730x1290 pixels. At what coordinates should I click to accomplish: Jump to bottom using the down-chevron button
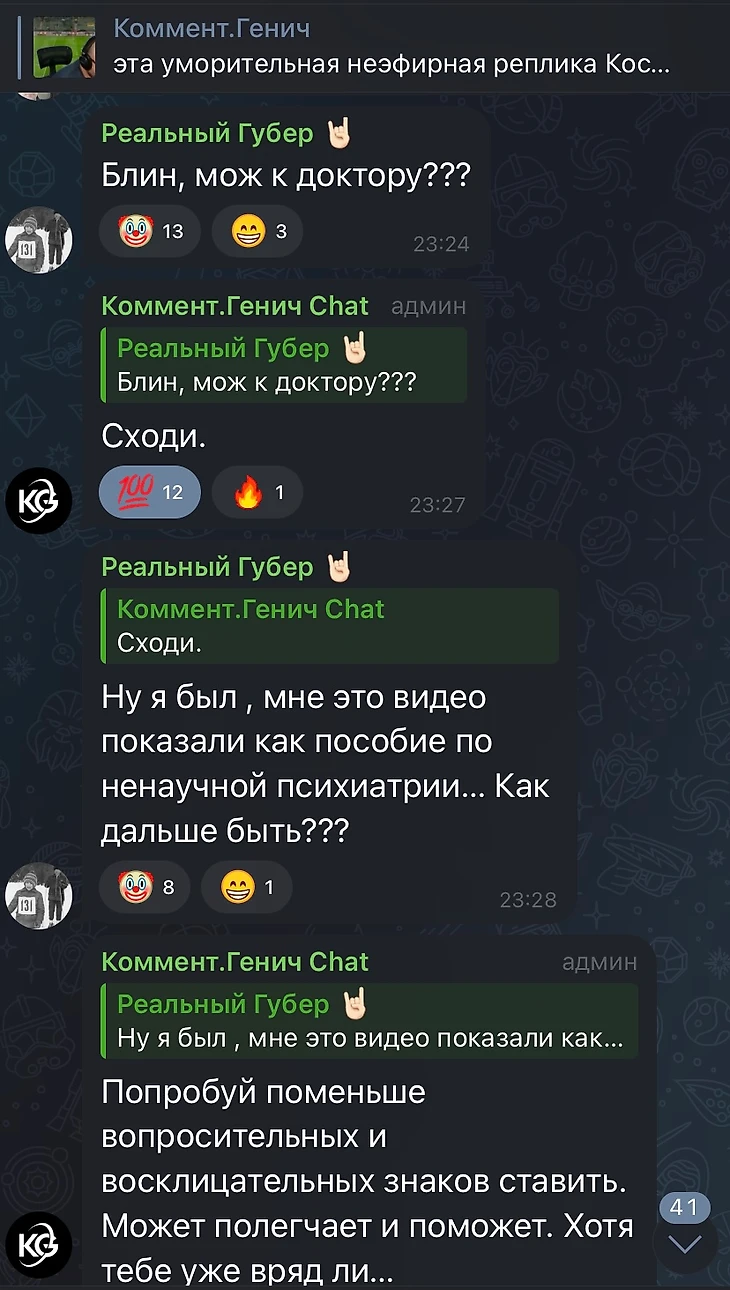tap(685, 1245)
